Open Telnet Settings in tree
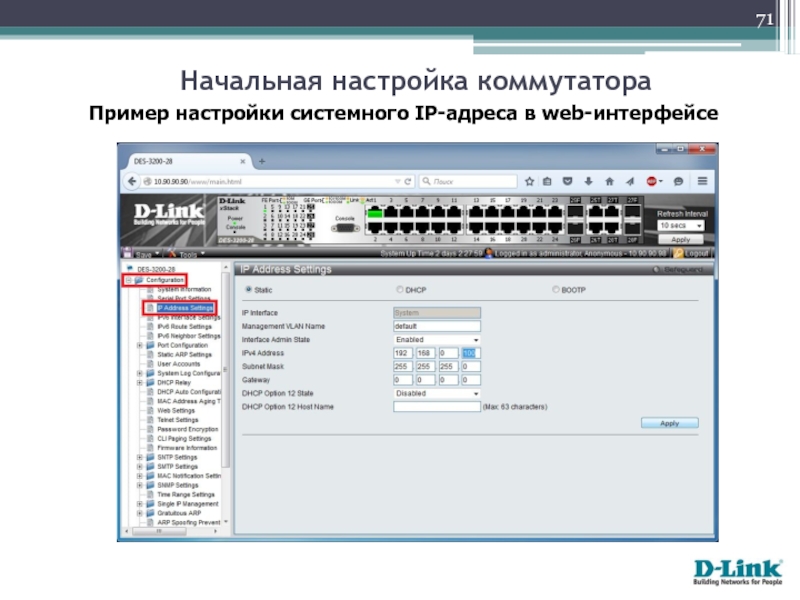The width and height of the screenshot is (800, 600). click(178, 420)
